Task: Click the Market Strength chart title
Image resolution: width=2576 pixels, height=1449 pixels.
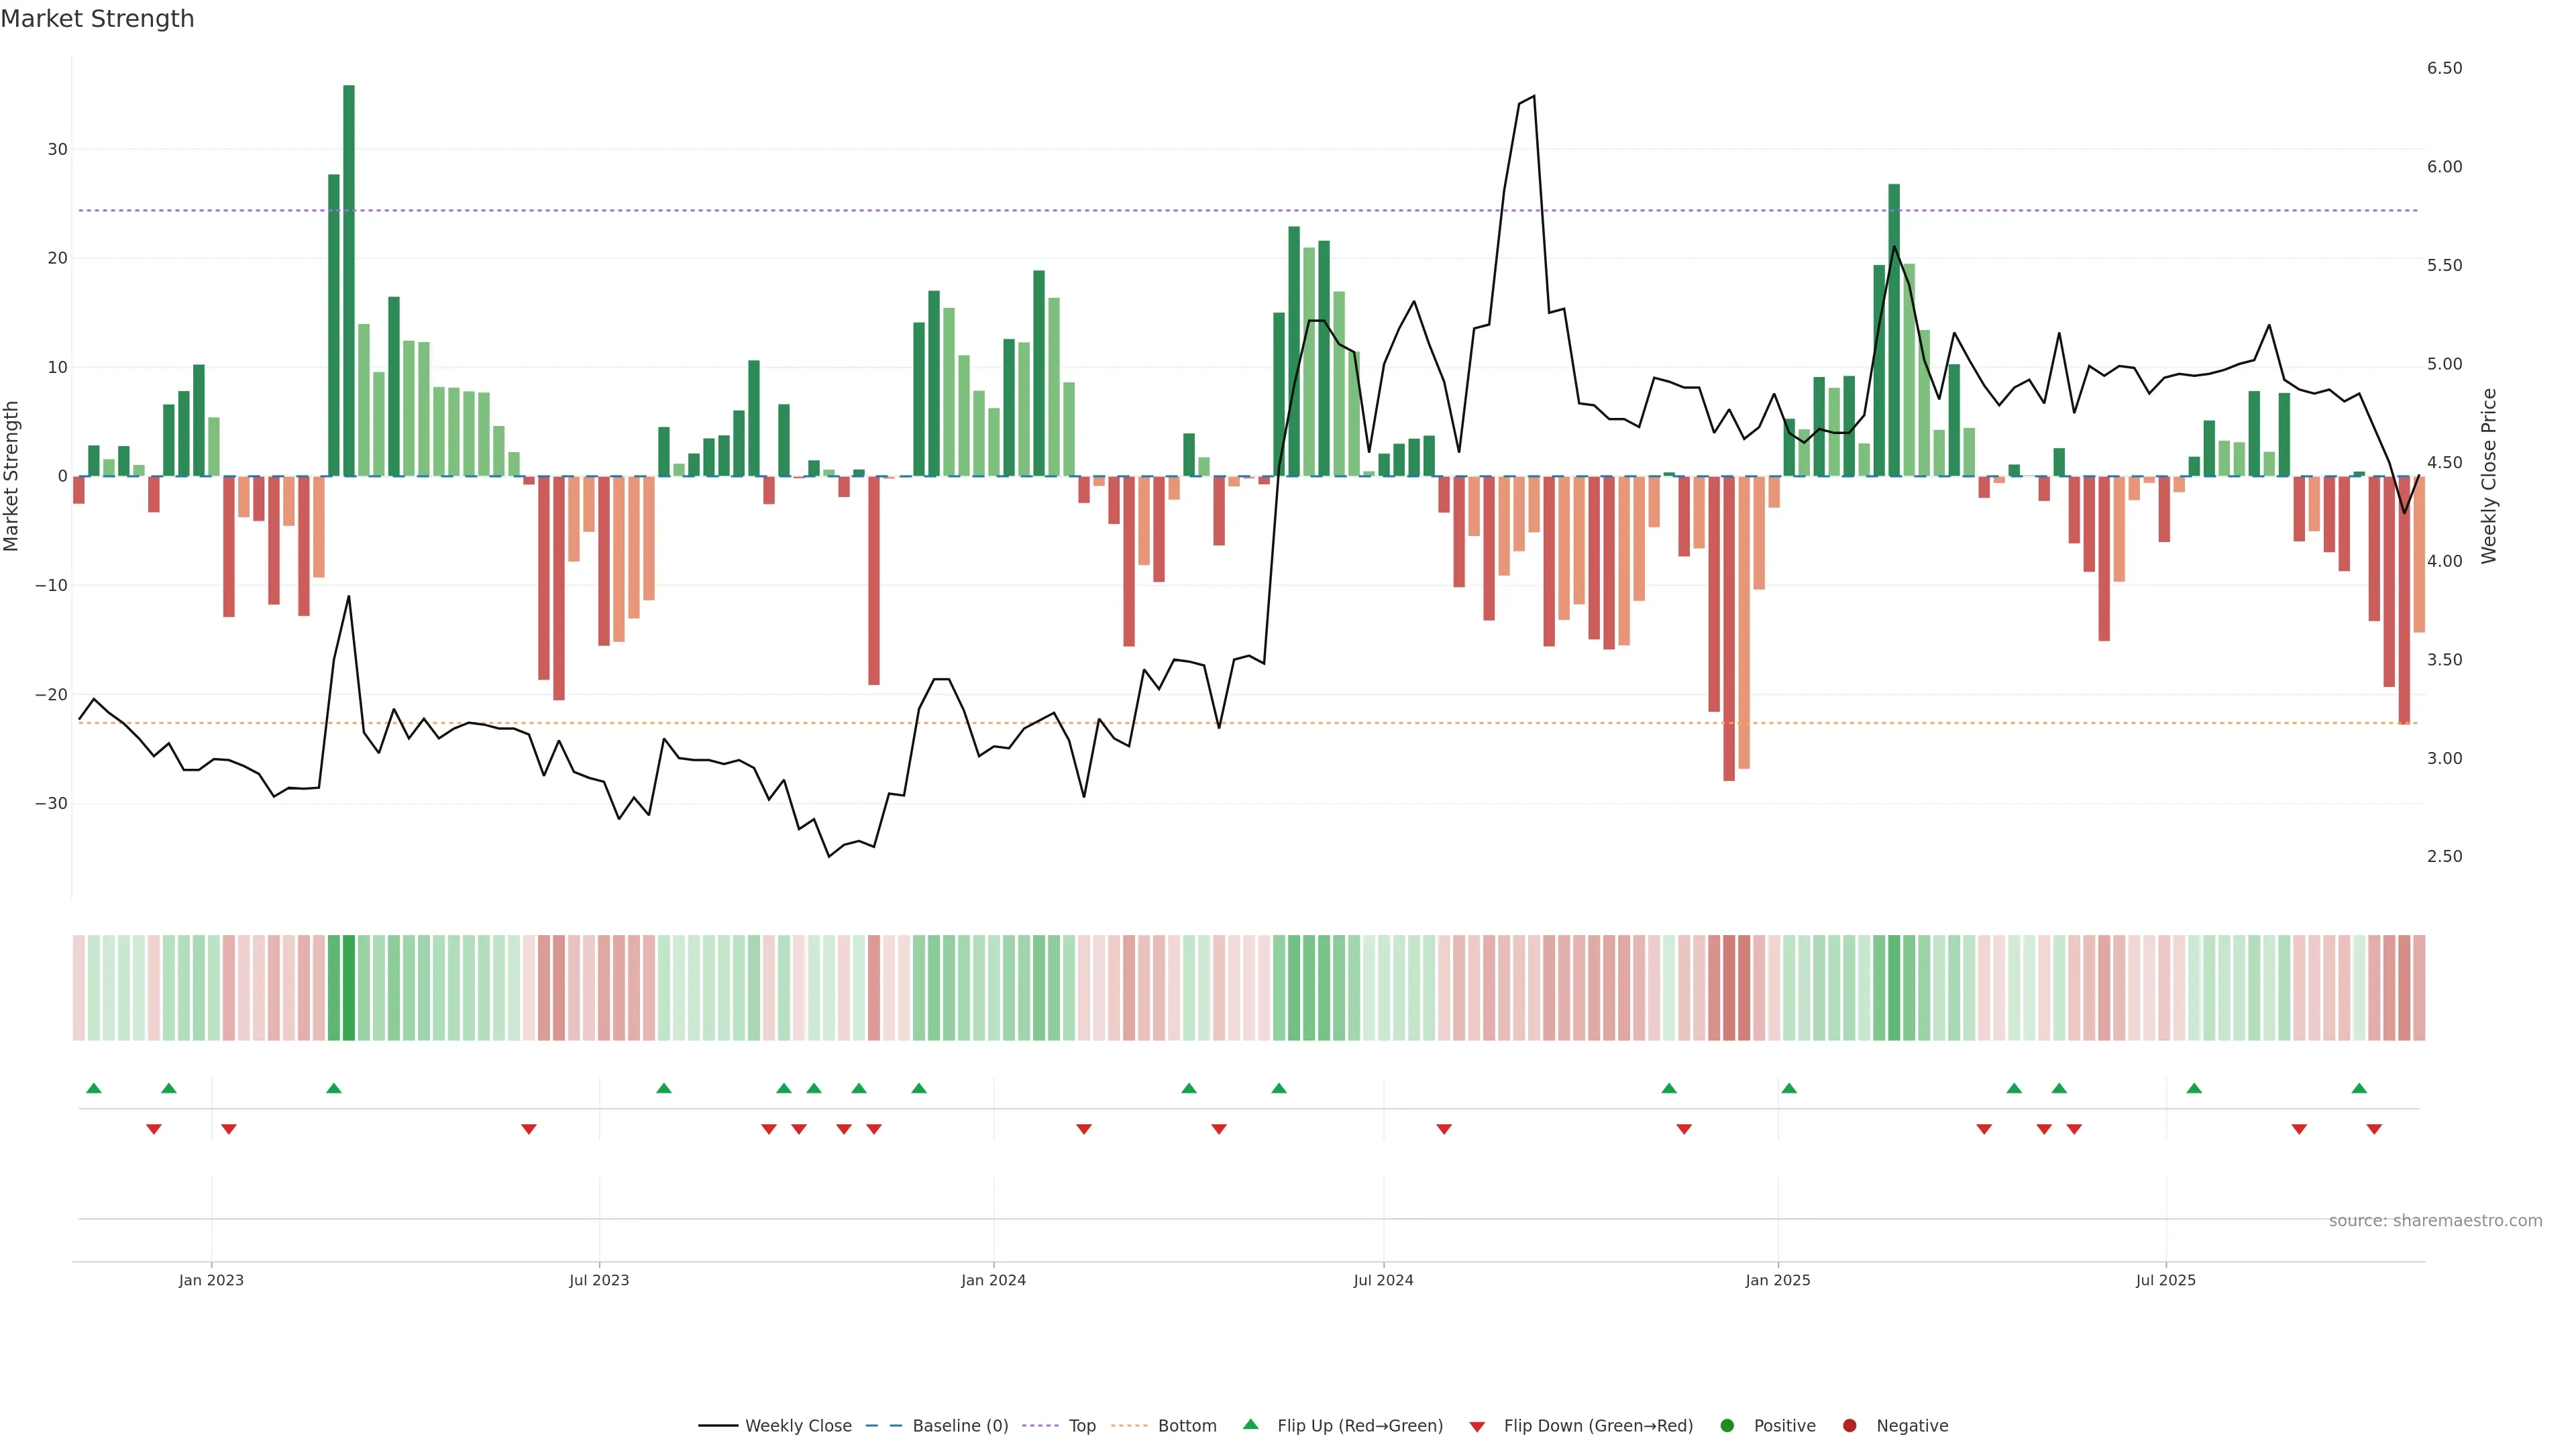Action: (98, 19)
